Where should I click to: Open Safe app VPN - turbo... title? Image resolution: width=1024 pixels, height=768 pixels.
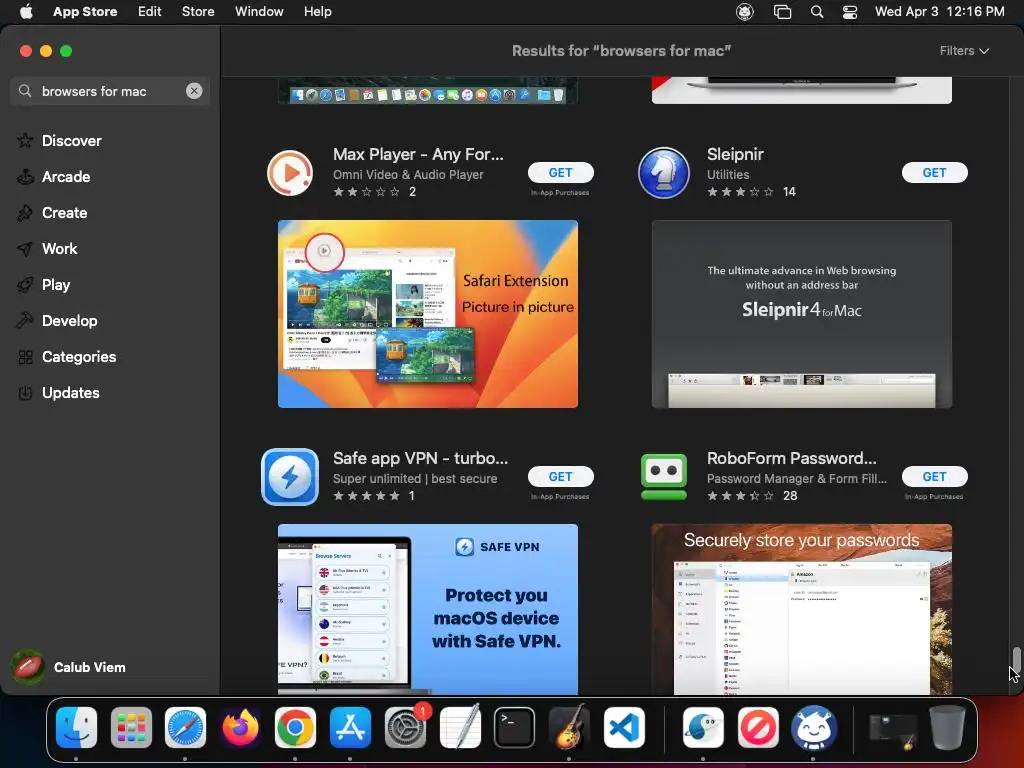tap(420, 458)
